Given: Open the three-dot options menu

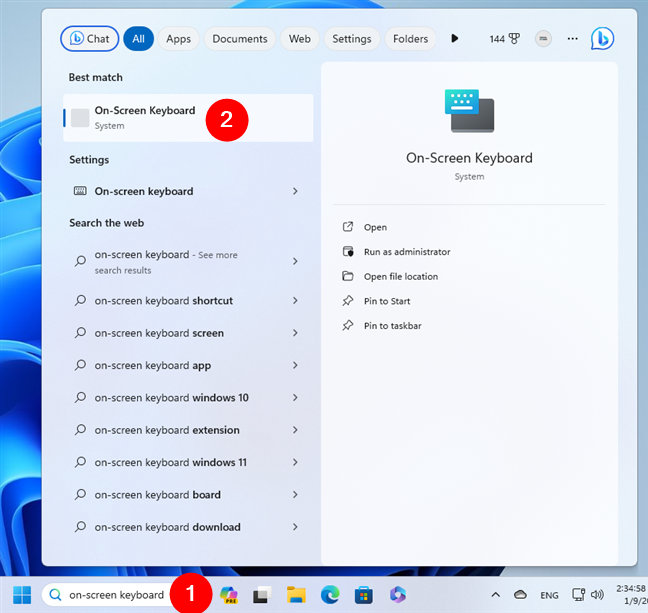Looking at the screenshot, I should coord(572,39).
